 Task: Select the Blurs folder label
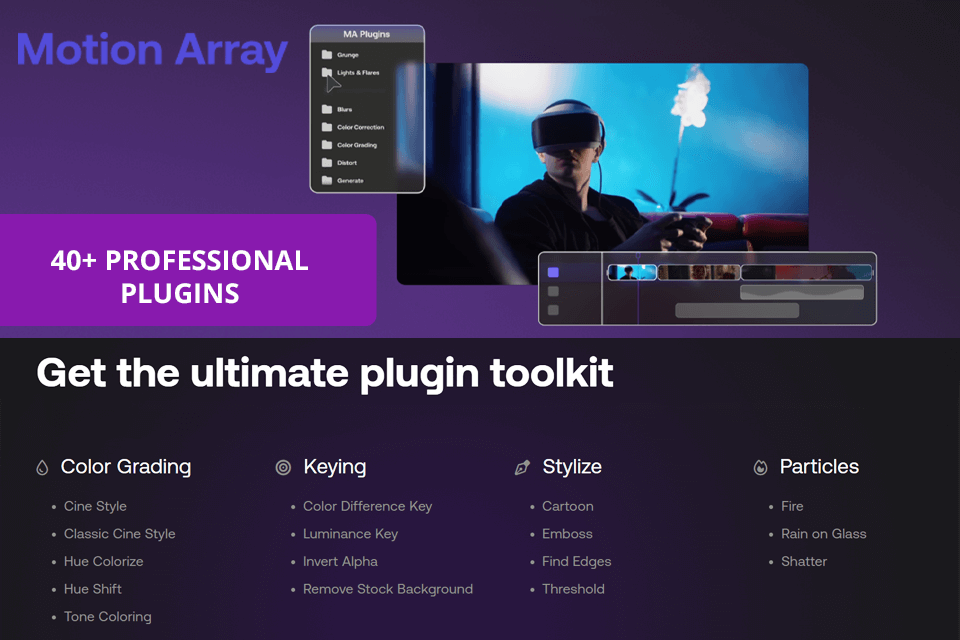tap(345, 110)
